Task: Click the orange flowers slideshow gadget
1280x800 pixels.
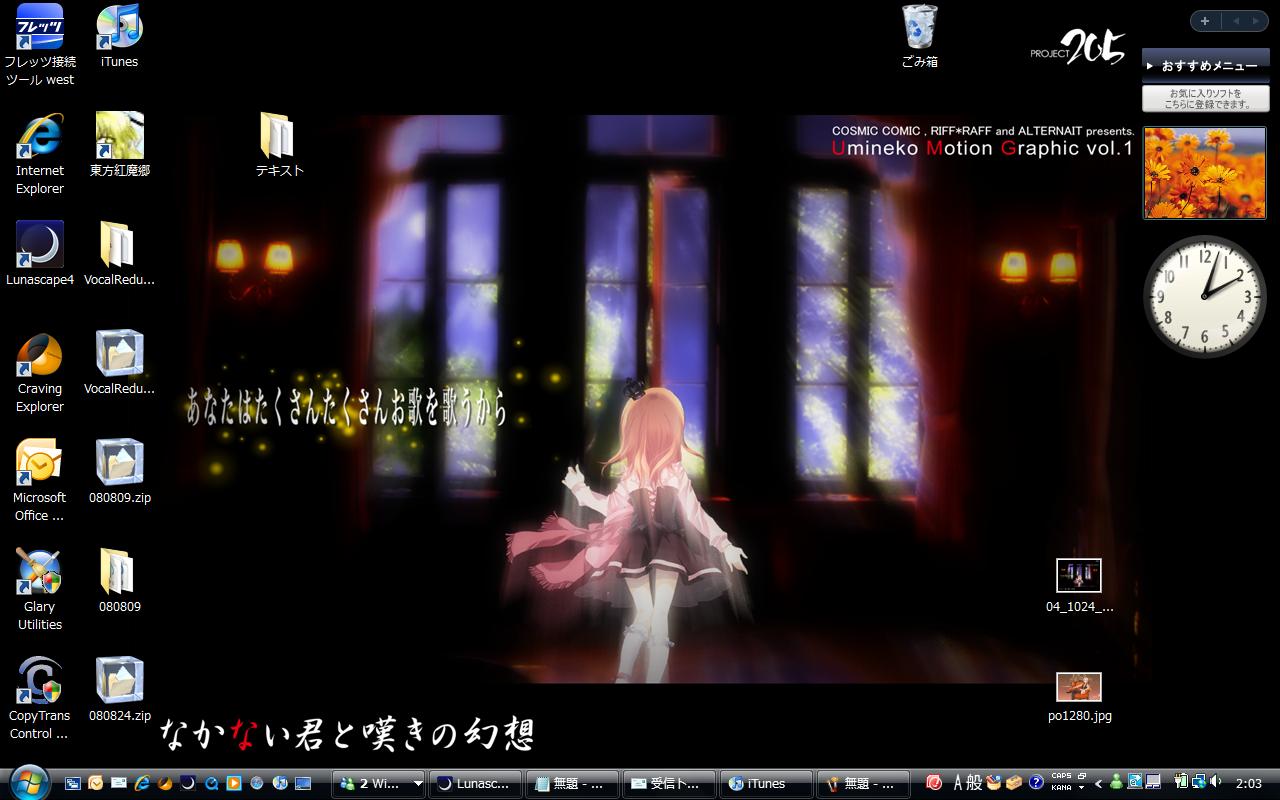Action: tap(1205, 172)
